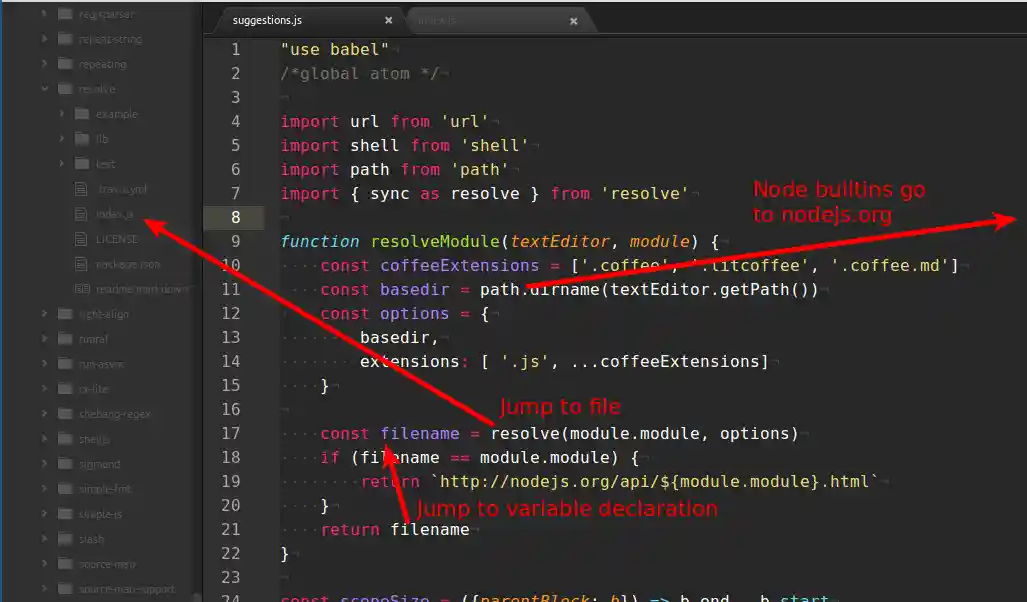Screen dimensions: 1027x602
Task: Click line number 8 in the gutter
Action: coord(235,217)
